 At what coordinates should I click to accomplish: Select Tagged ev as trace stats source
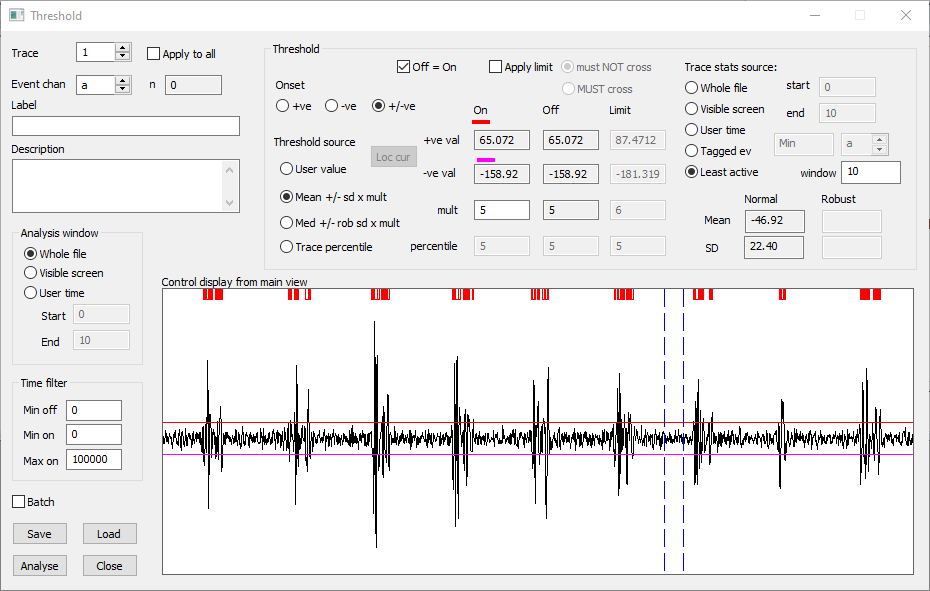691,150
